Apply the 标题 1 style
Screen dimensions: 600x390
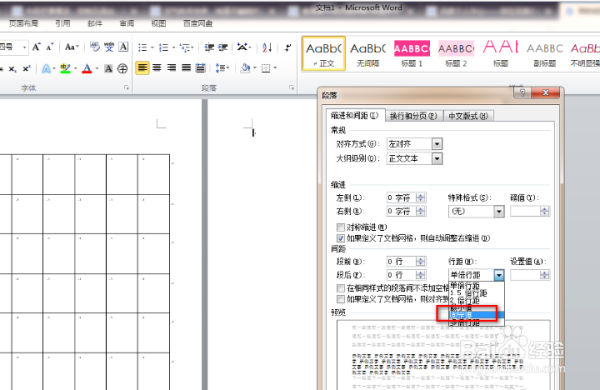click(x=412, y=54)
